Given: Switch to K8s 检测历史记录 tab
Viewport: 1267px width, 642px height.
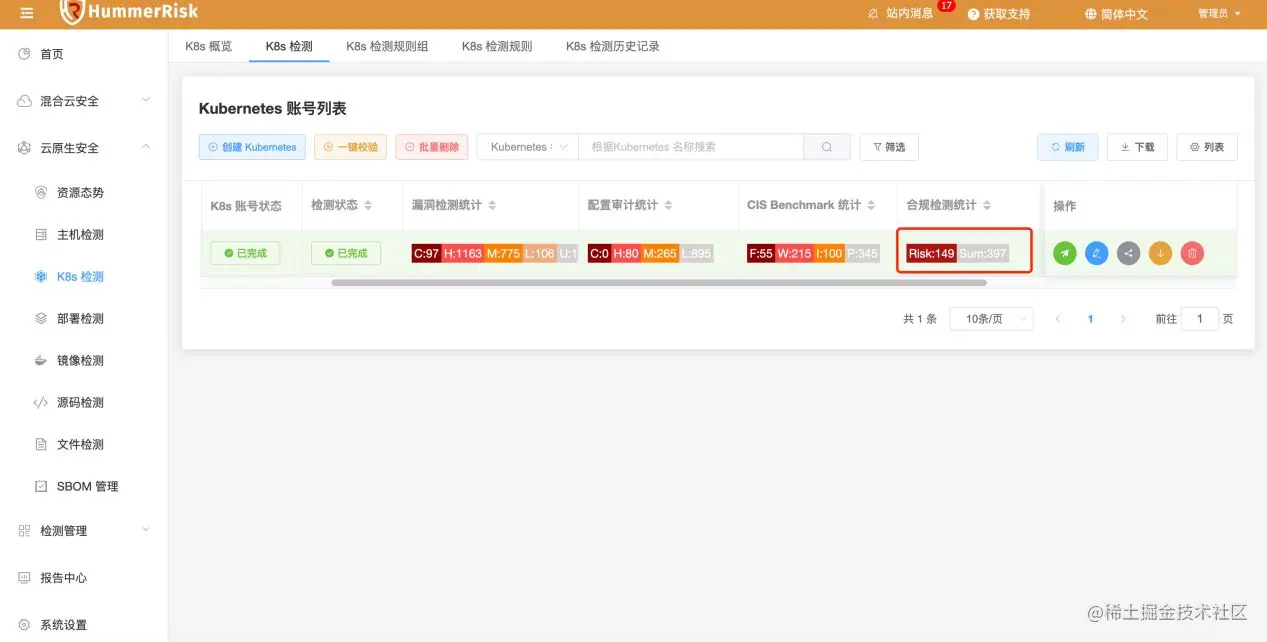Looking at the screenshot, I should click(612, 46).
